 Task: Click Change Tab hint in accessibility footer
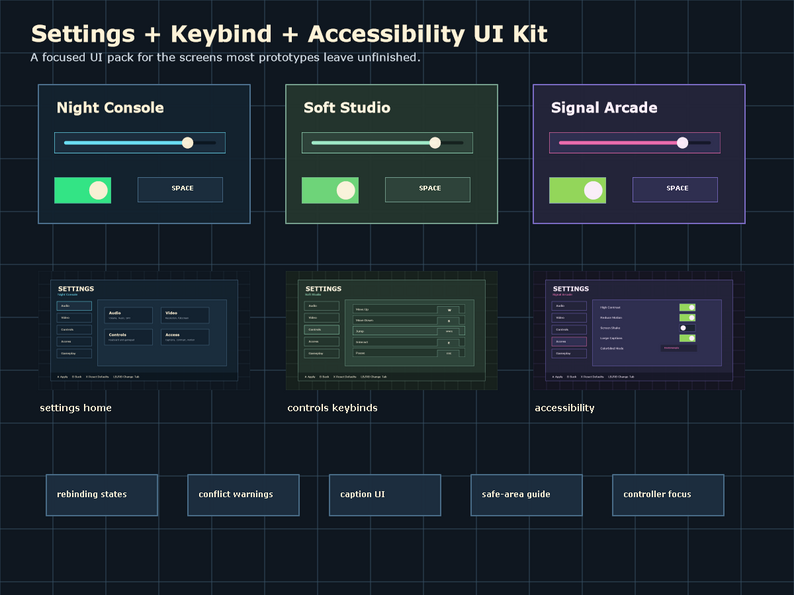coord(621,377)
